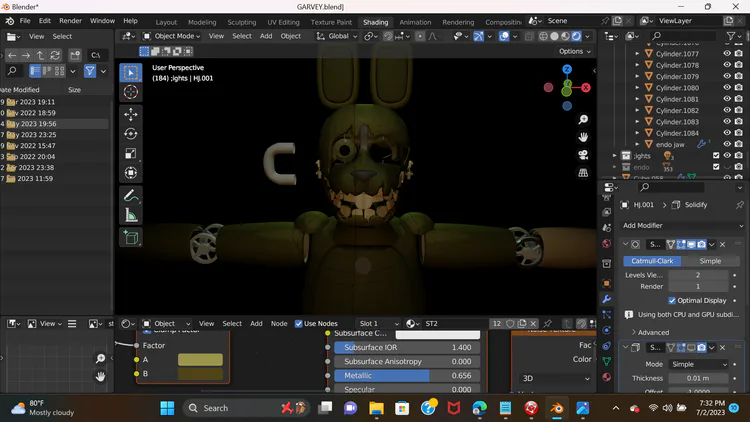Screen dimensions: 750x422
Task: Open File Explorer from the taskbar
Action: pyautogui.click(x=376, y=408)
